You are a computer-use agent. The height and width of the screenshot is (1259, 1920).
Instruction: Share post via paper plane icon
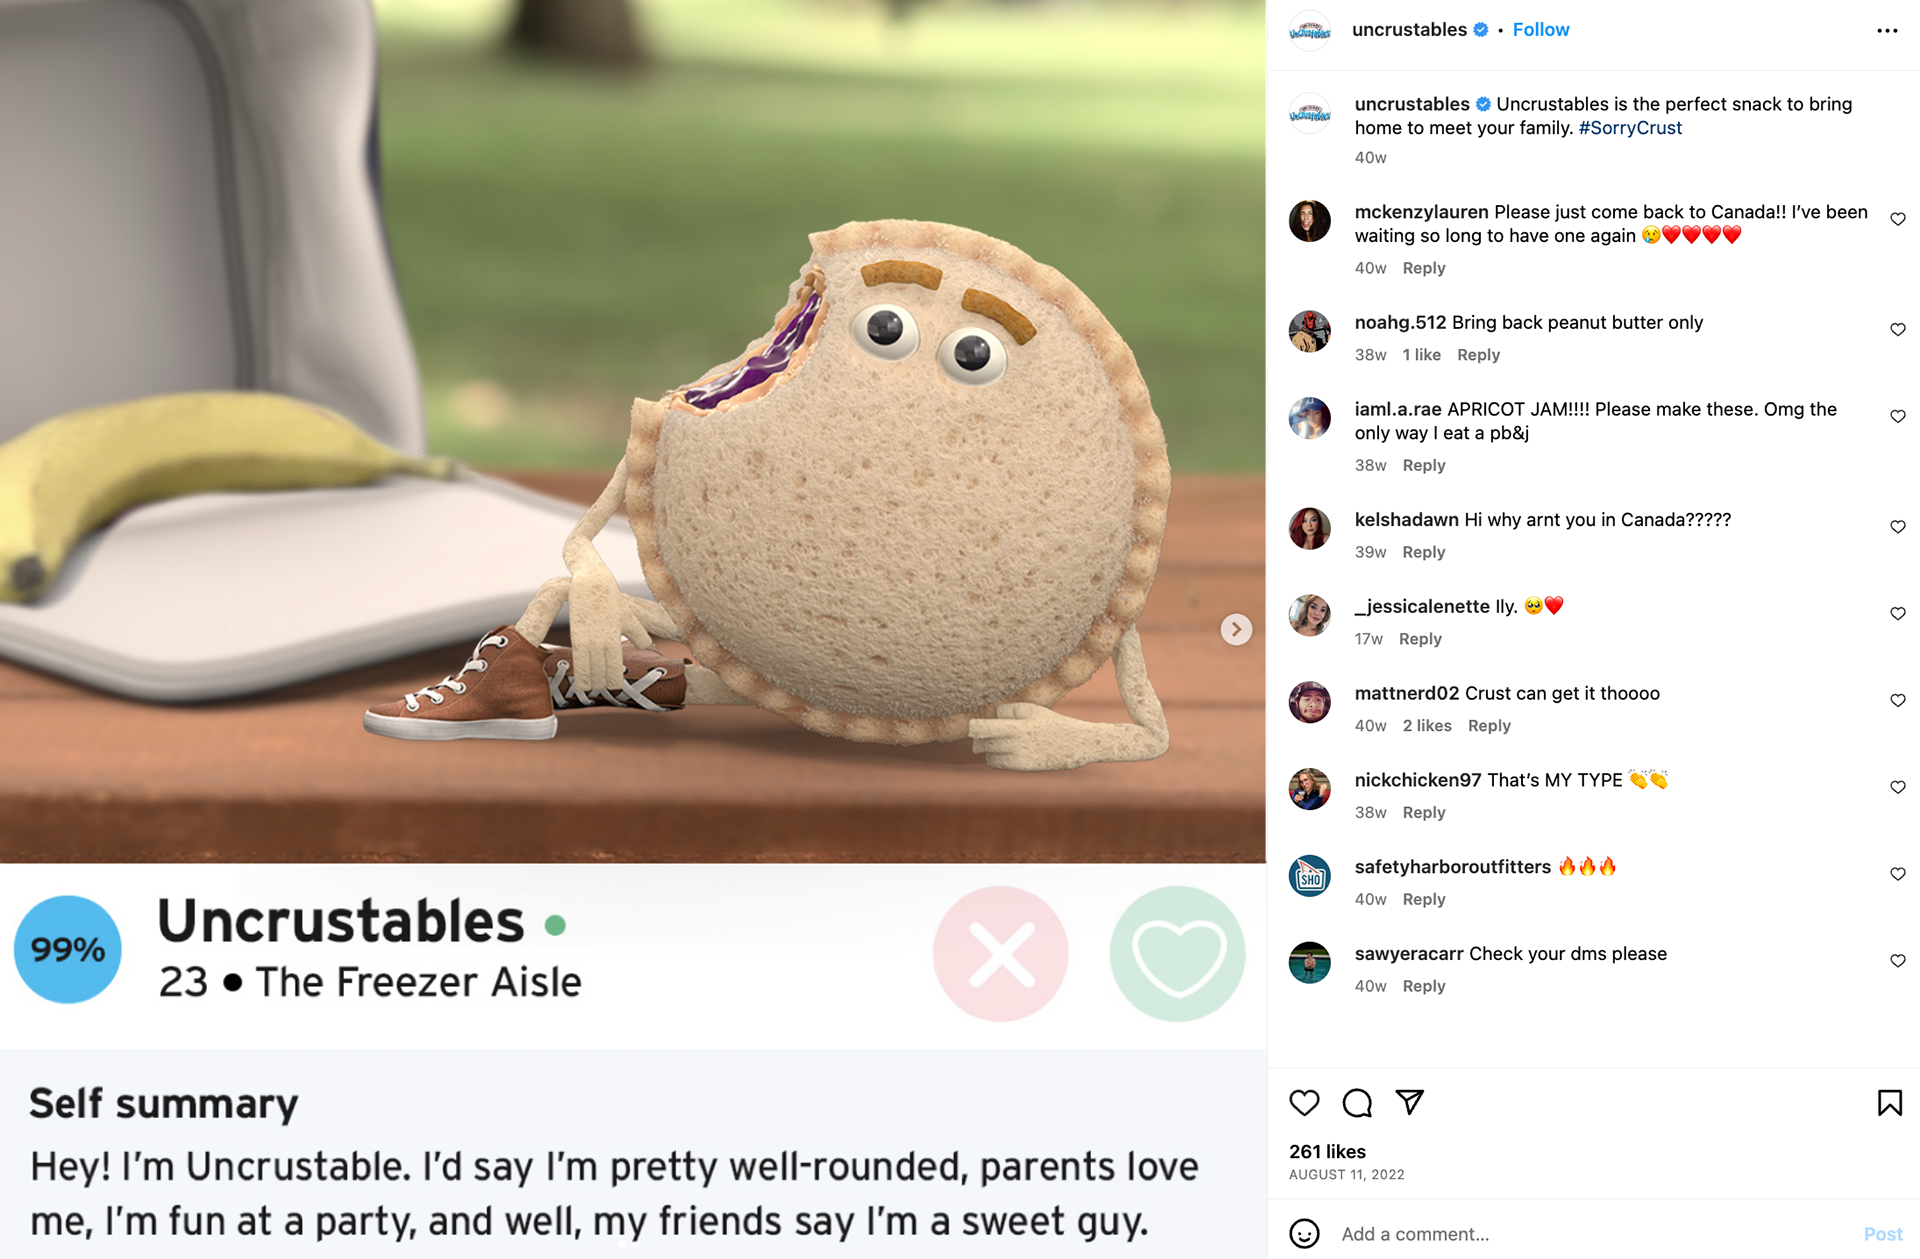tap(1410, 1102)
